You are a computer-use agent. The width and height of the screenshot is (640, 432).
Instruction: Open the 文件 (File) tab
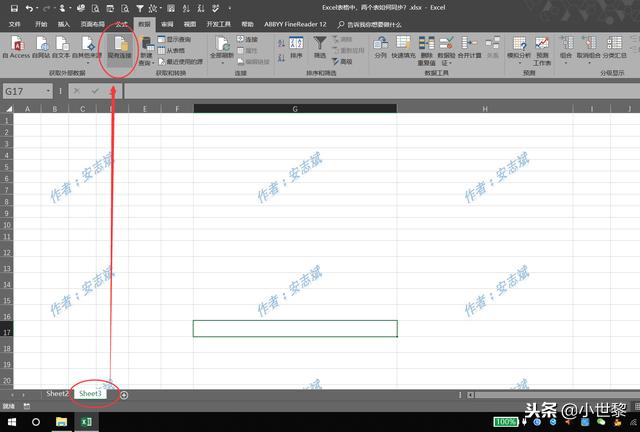point(15,24)
